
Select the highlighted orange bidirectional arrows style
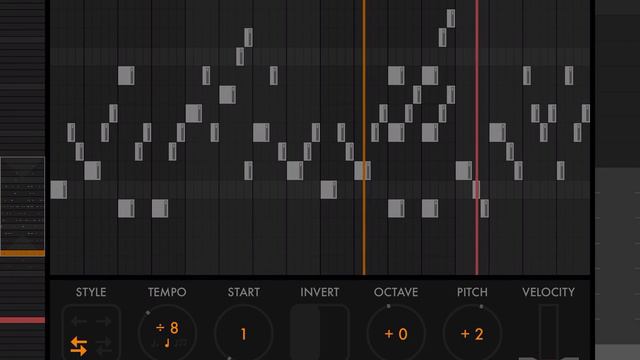tap(78, 346)
